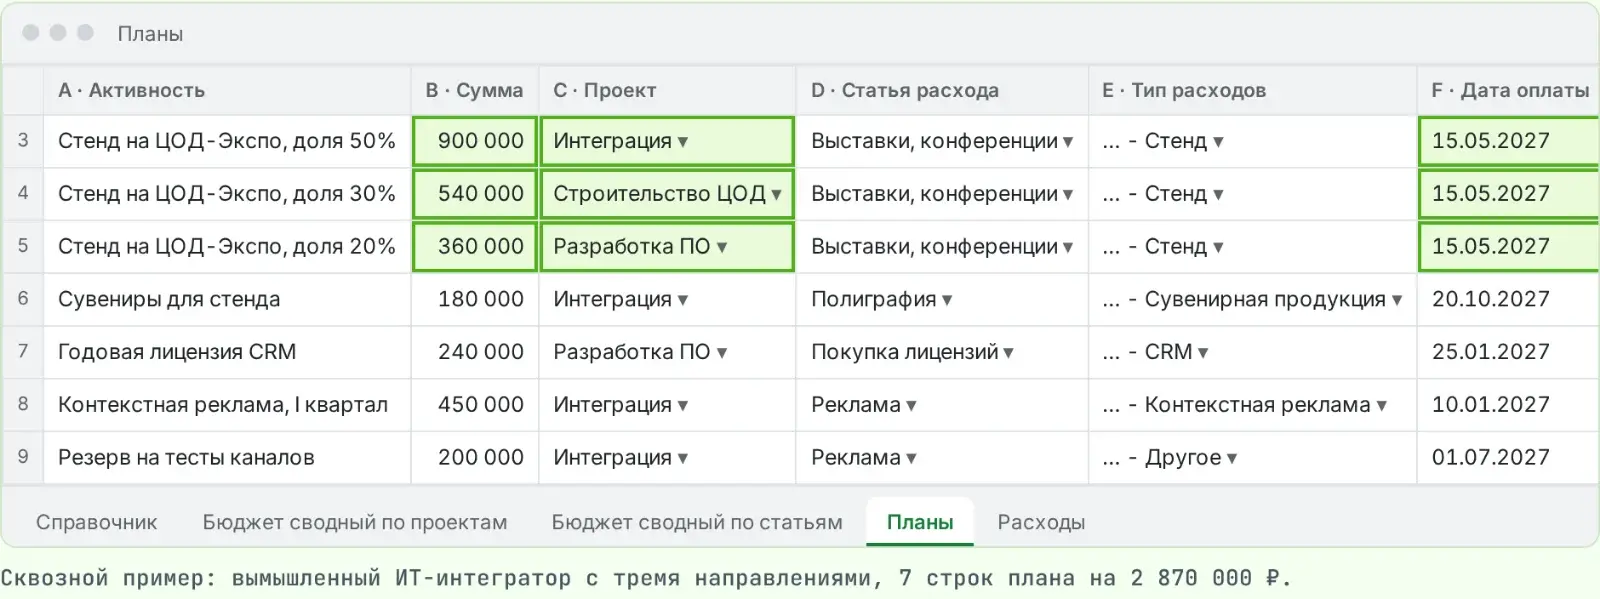
Task: Select column header A · Активность
Action: pos(227,90)
